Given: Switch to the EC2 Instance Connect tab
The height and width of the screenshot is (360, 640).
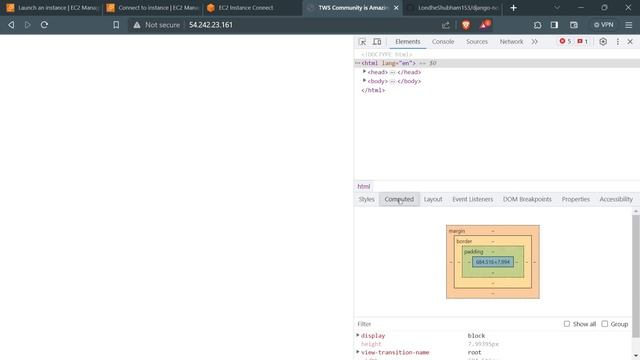Looking at the screenshot, I should tap(253, 8).
